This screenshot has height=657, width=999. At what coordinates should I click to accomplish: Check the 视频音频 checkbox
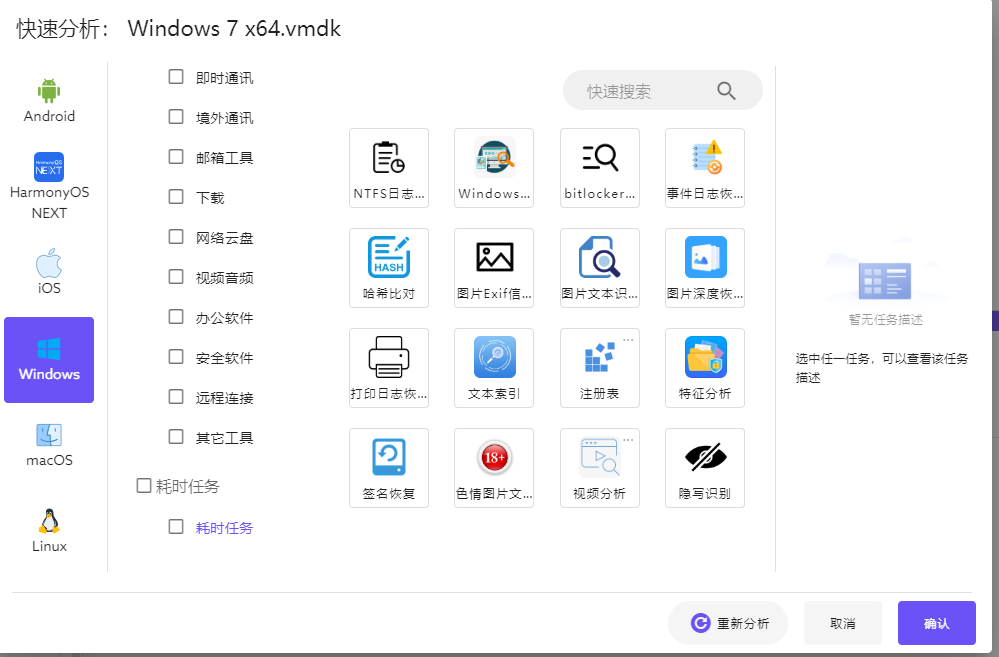point(176,277)
